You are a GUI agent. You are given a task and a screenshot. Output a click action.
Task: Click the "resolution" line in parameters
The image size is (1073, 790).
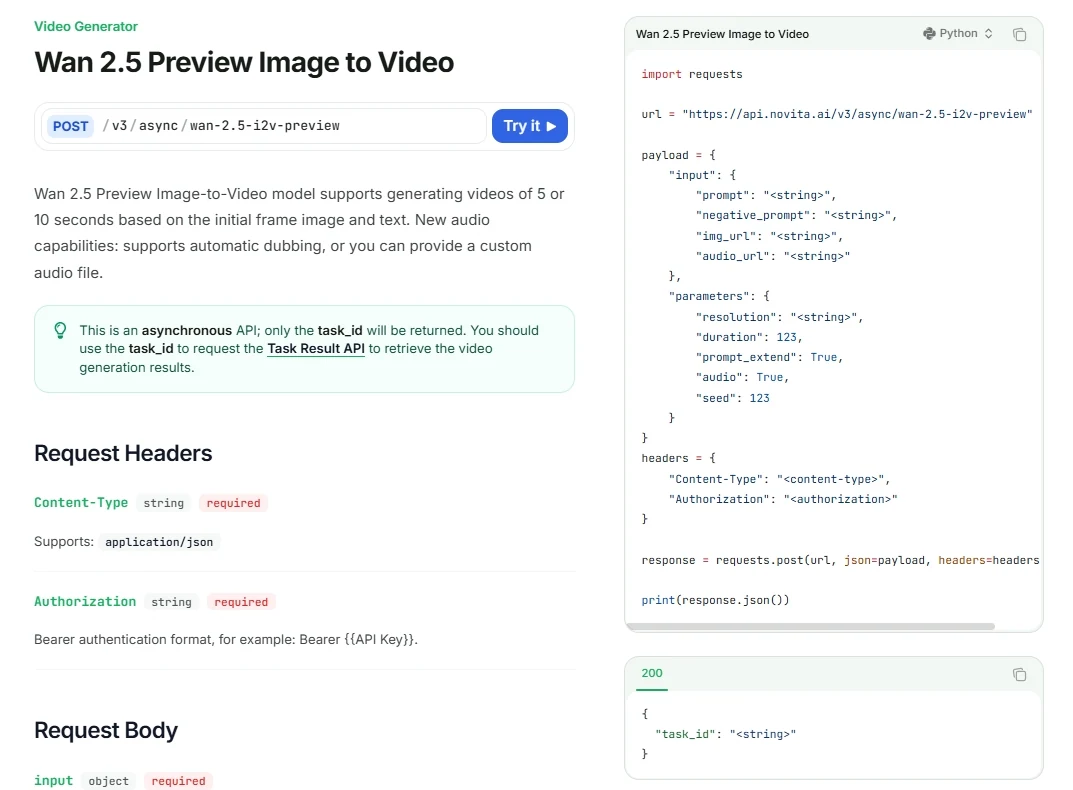coord(779,317)
